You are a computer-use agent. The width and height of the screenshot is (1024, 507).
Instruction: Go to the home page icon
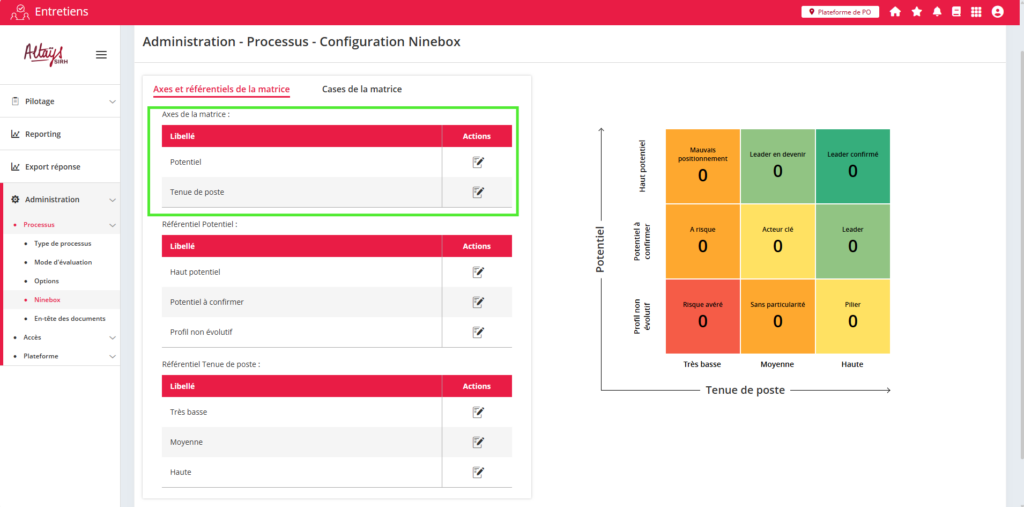[x=895, y=12]
